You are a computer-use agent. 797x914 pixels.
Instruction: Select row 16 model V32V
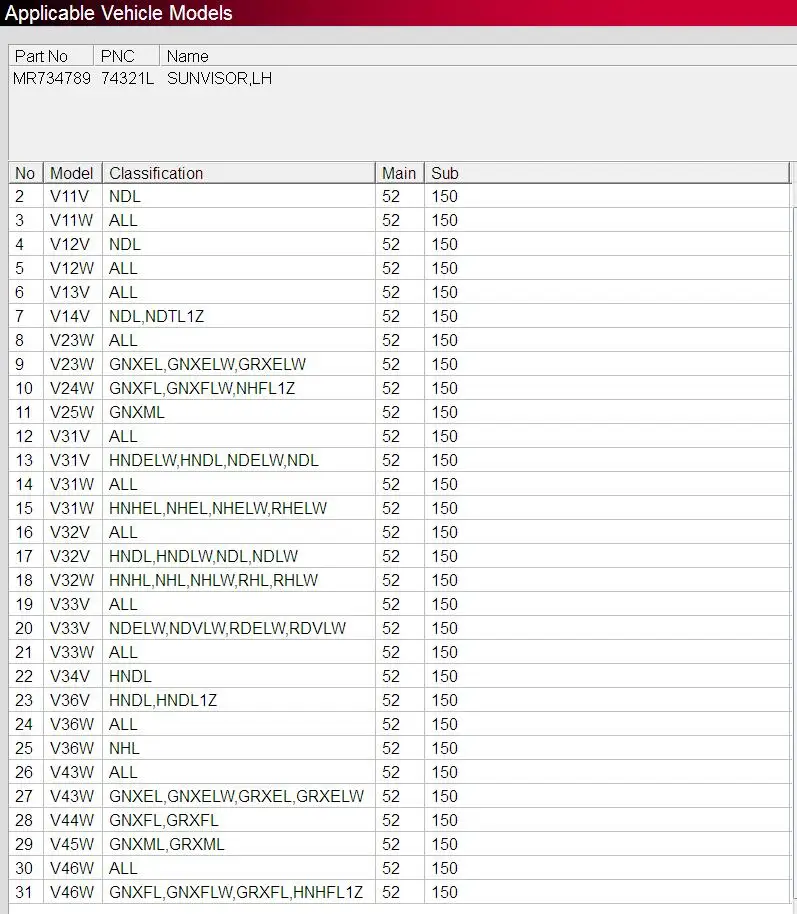[x=69, y=532]
